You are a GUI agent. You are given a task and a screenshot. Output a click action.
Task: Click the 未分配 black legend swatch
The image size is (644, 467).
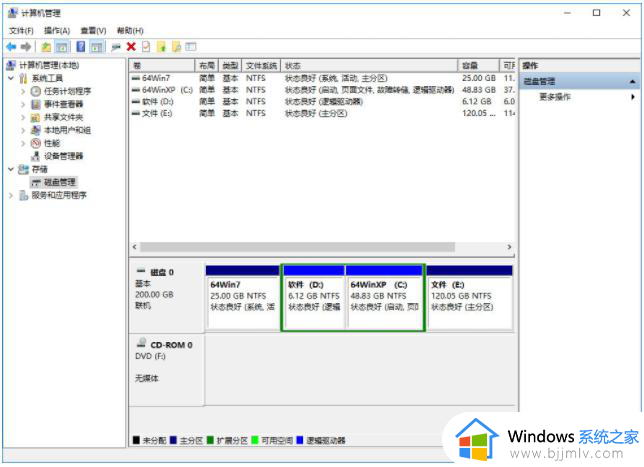click(136, 440)
